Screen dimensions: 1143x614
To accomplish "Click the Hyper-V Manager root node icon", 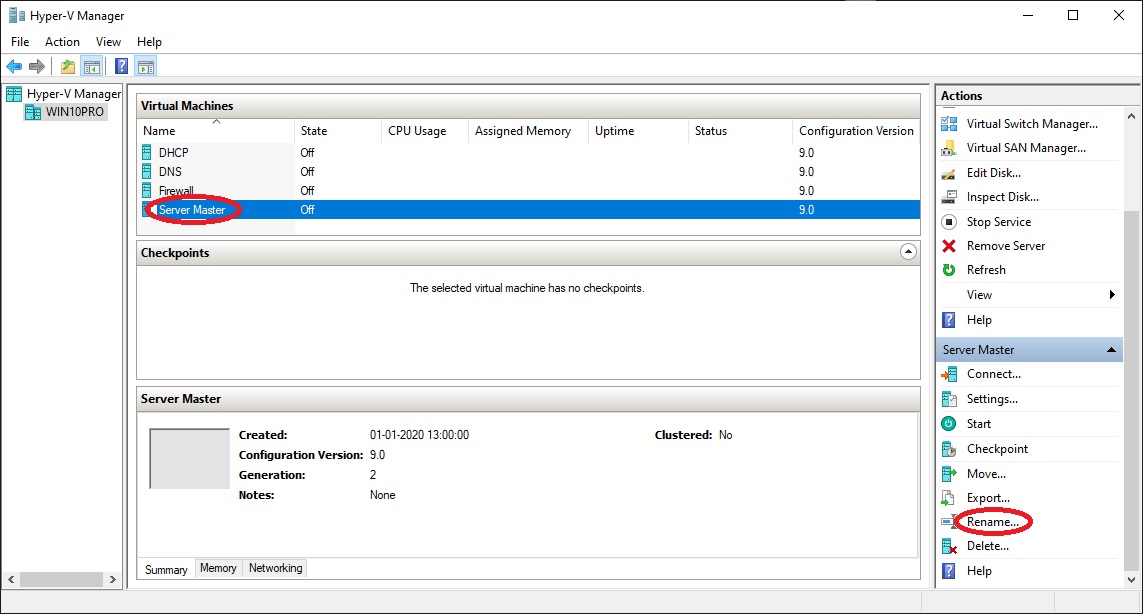I will coord(14,94).
